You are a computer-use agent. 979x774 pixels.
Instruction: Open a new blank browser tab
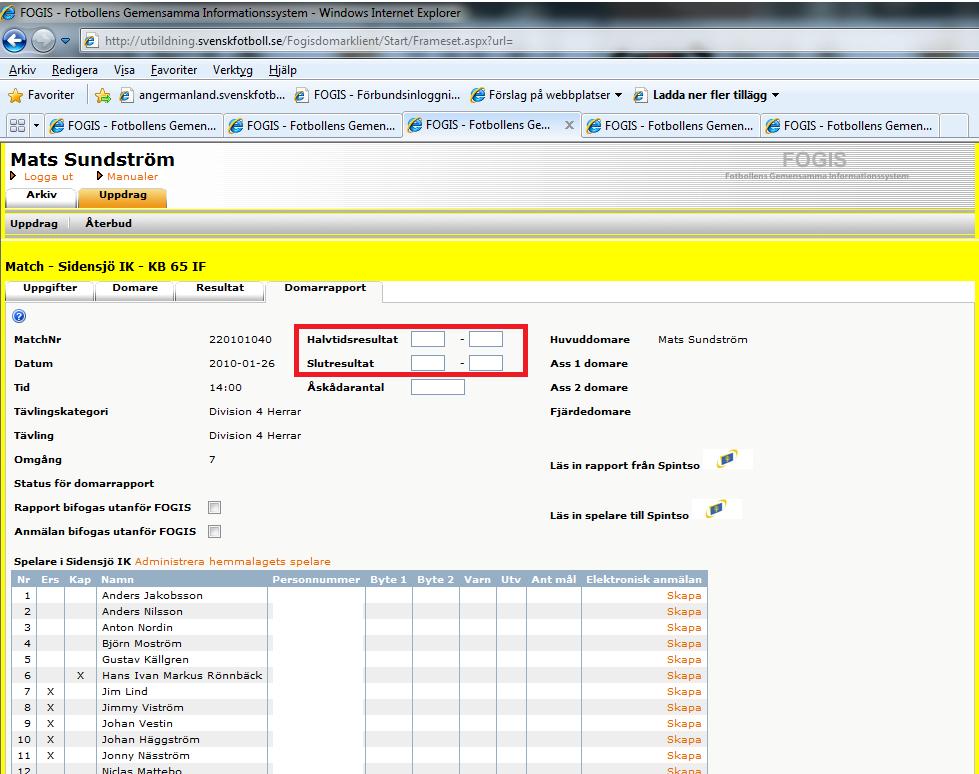(954, 125)
